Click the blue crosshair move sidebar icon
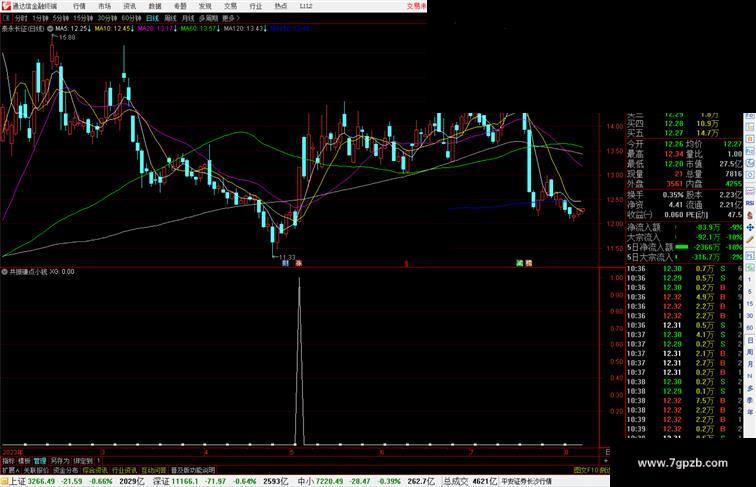This screenshot has width=756, height=487. [750, 227]
